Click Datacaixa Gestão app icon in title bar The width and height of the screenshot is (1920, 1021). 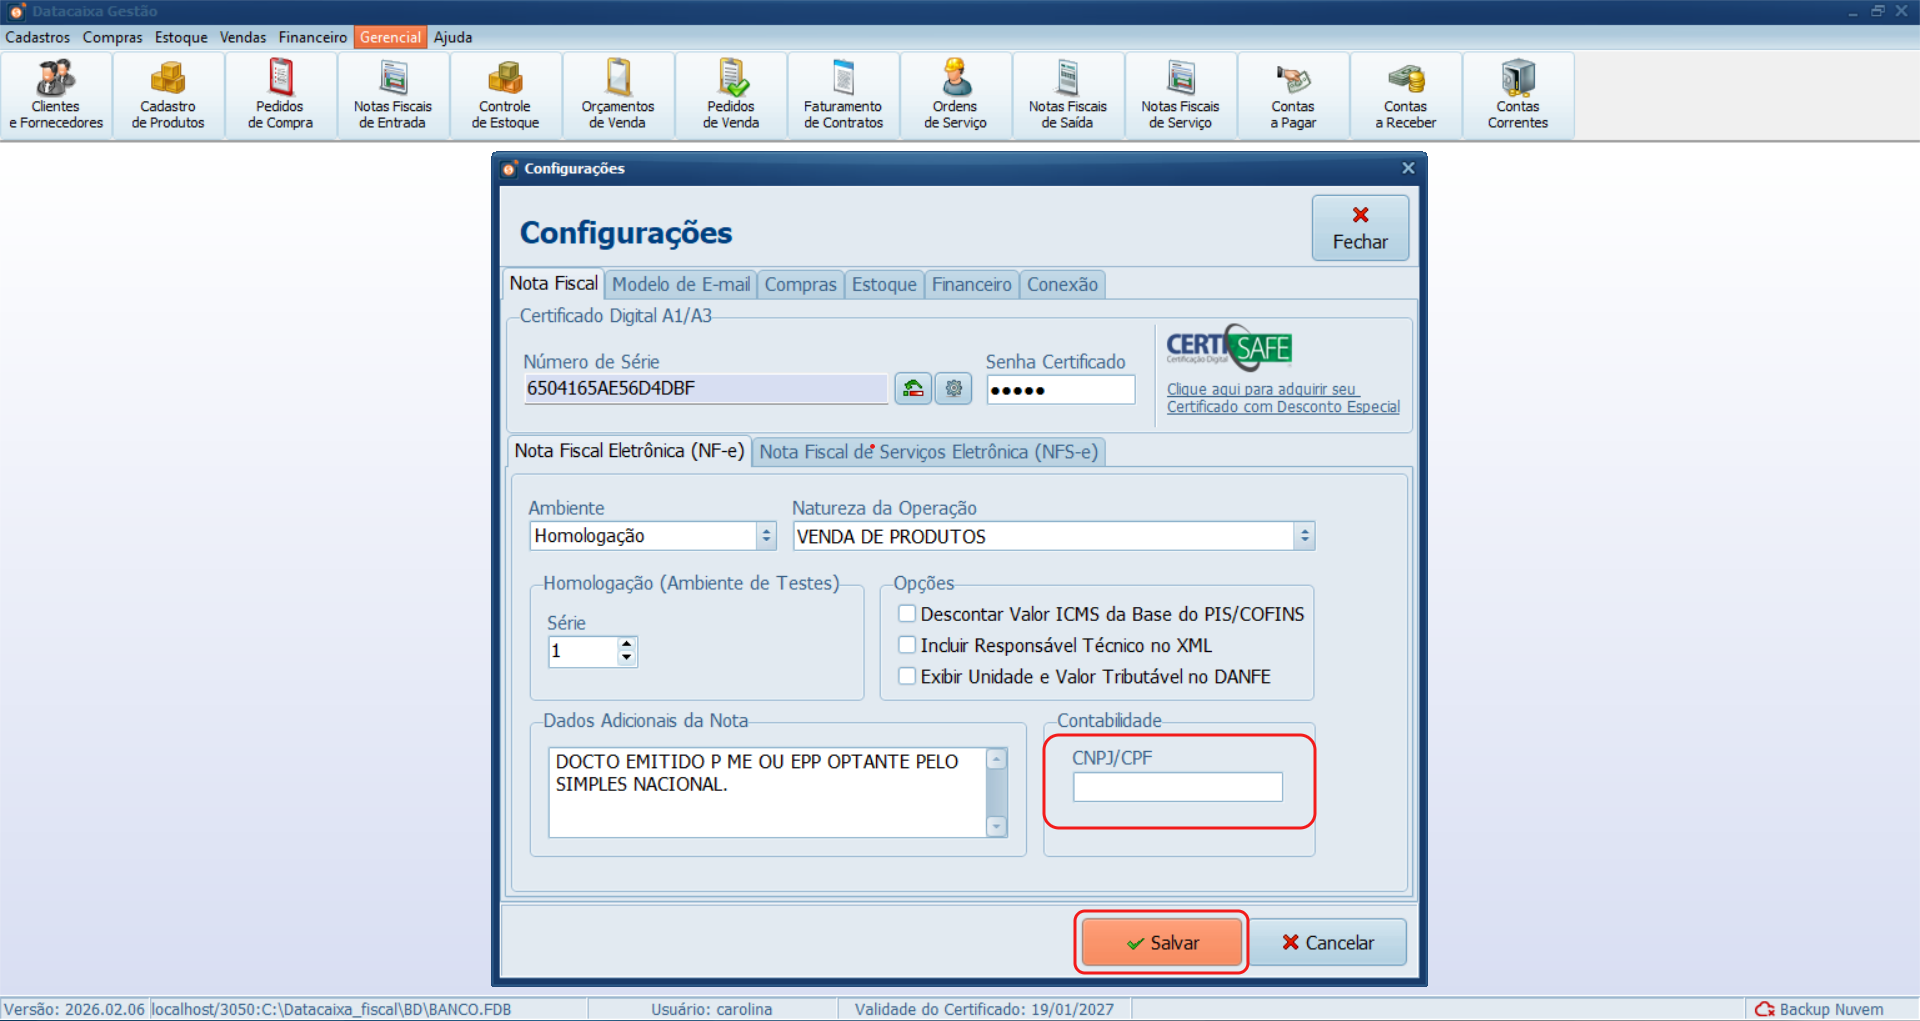16,11
